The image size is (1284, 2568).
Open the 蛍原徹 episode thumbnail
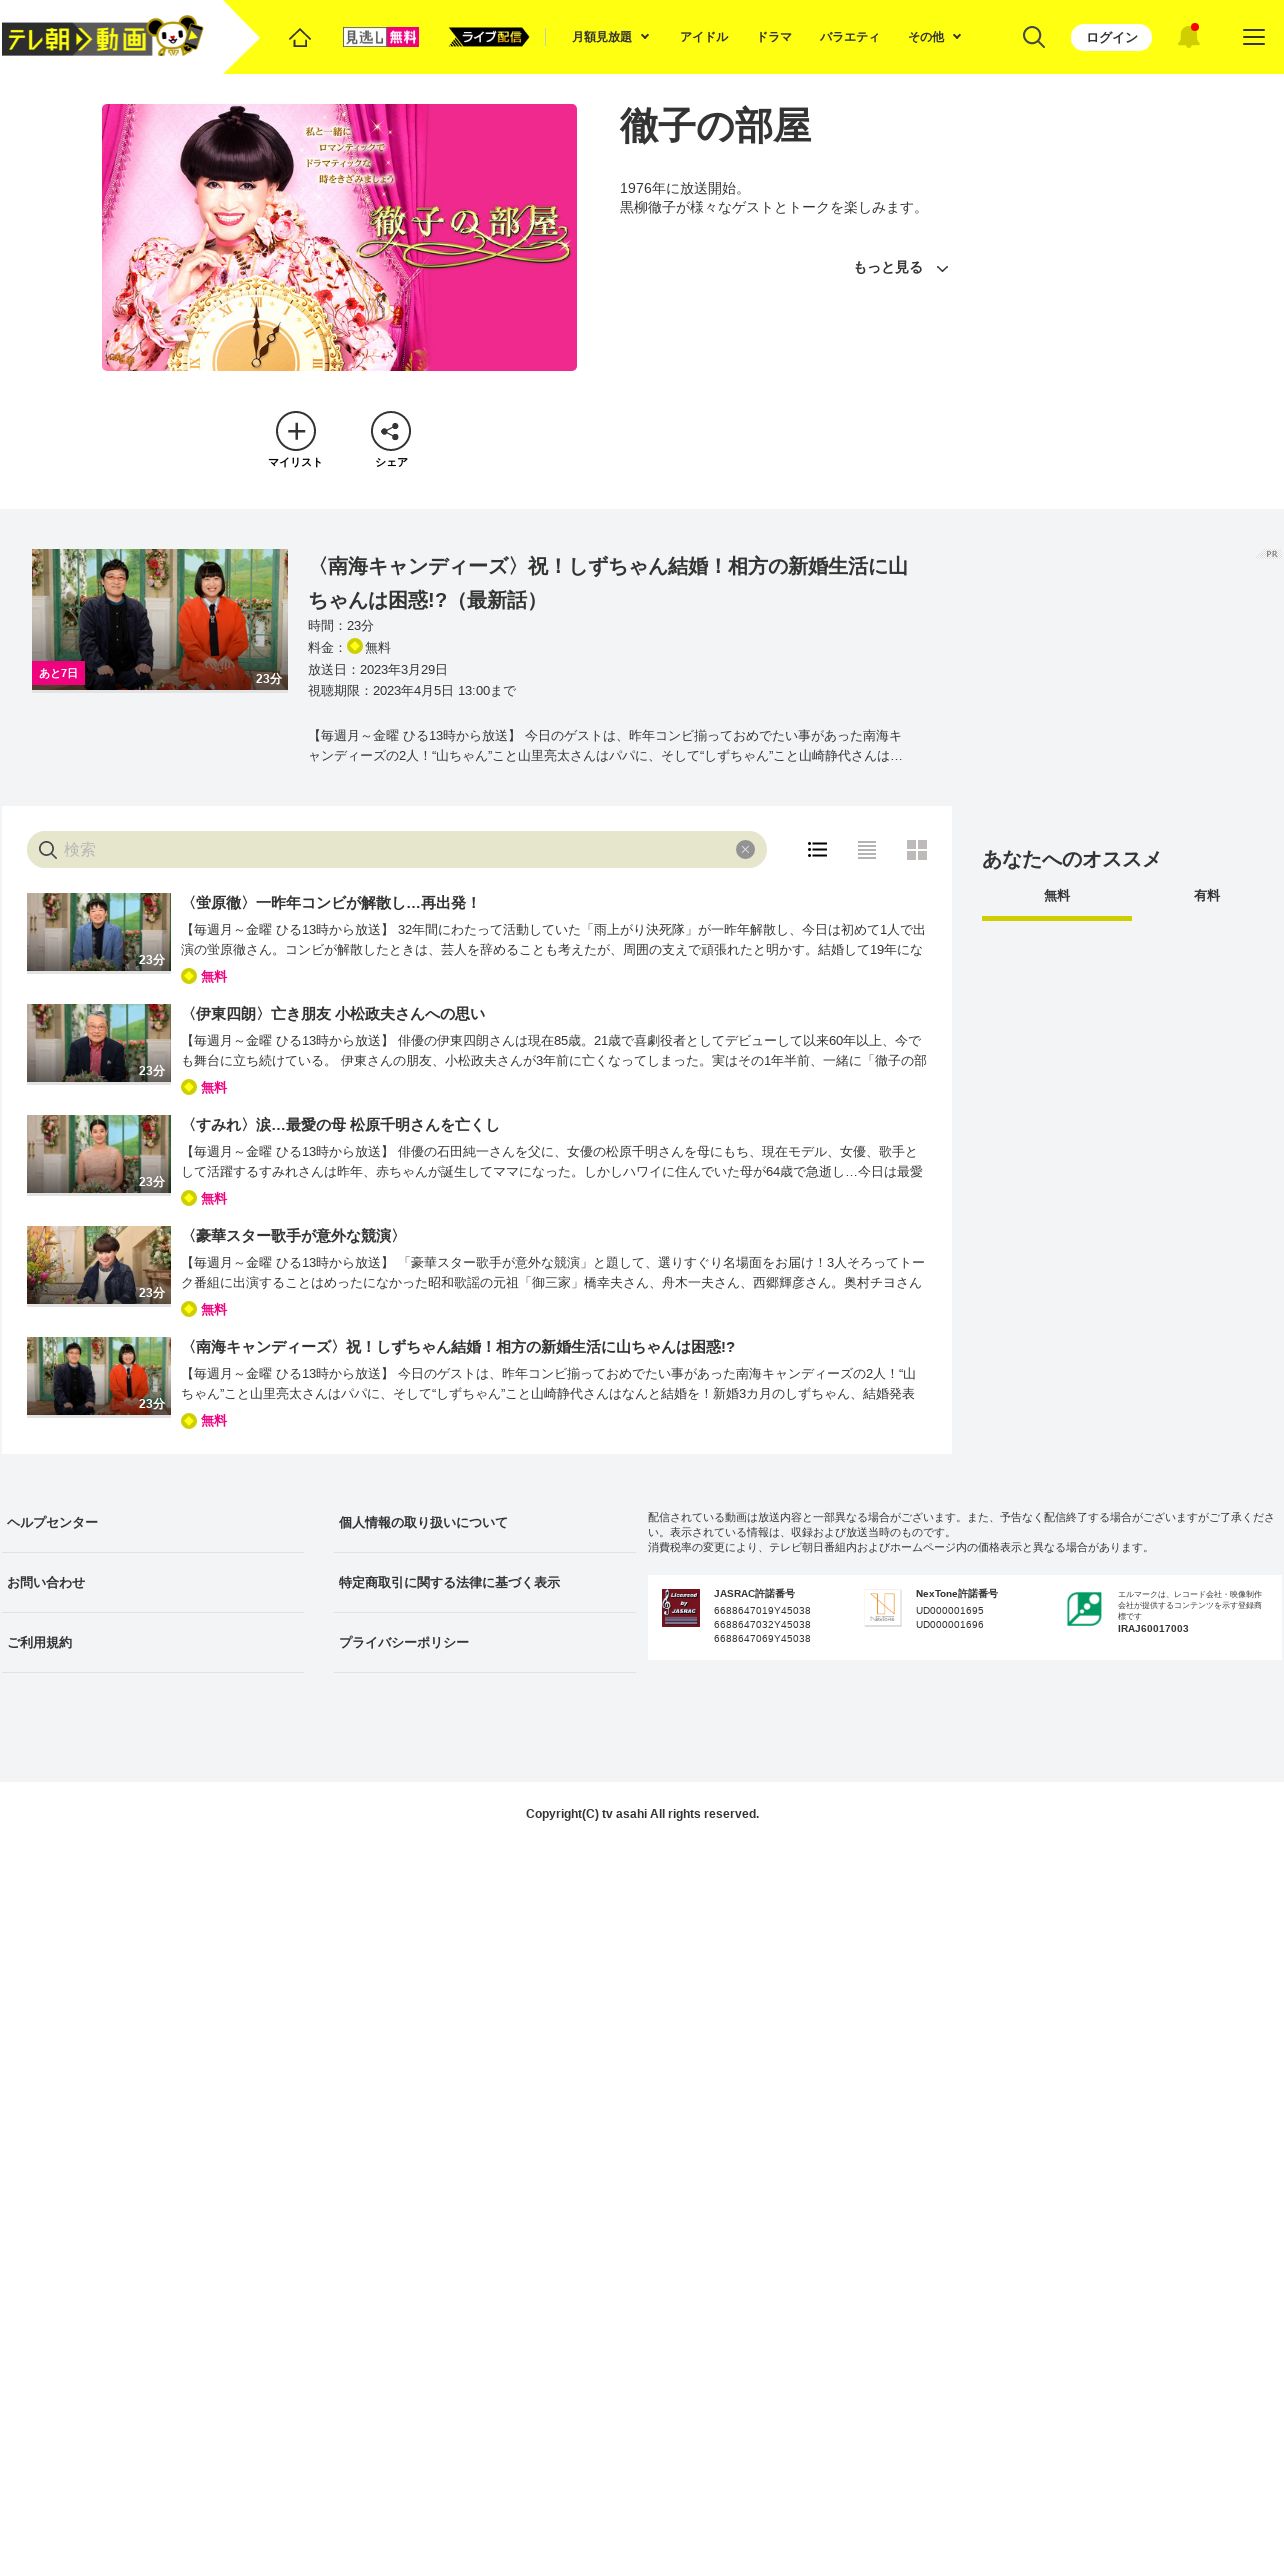pyautogui.click(x=99, y=932)
